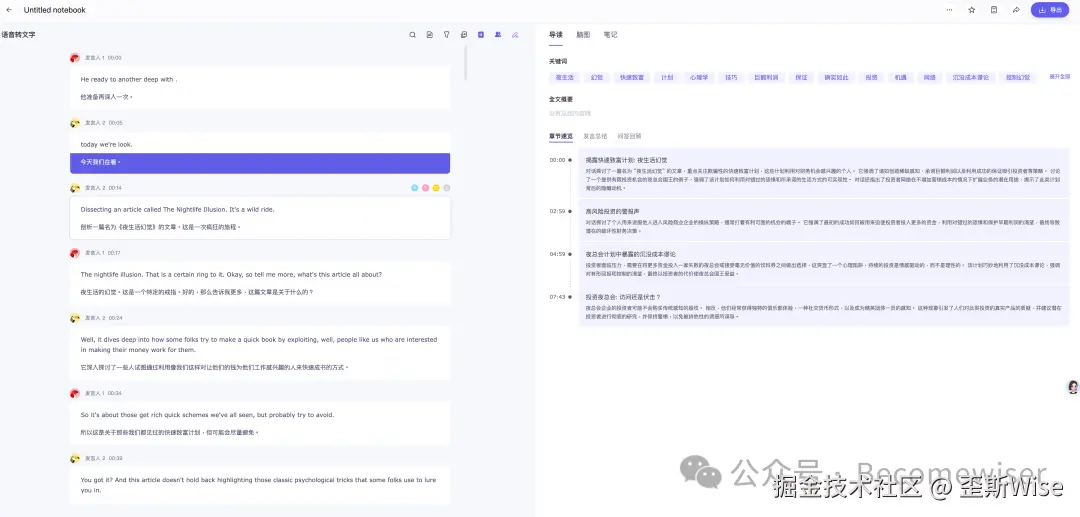Jump to chapter timestamp 07:43

(557, 297)
